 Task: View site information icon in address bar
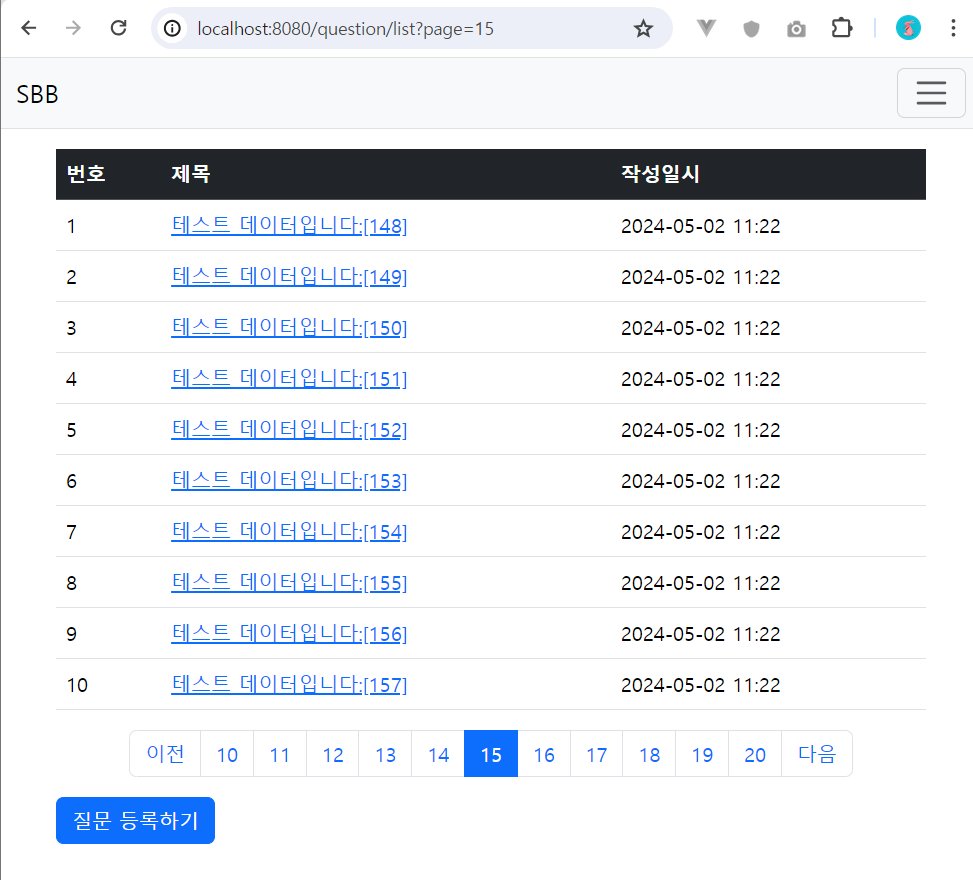173,29
